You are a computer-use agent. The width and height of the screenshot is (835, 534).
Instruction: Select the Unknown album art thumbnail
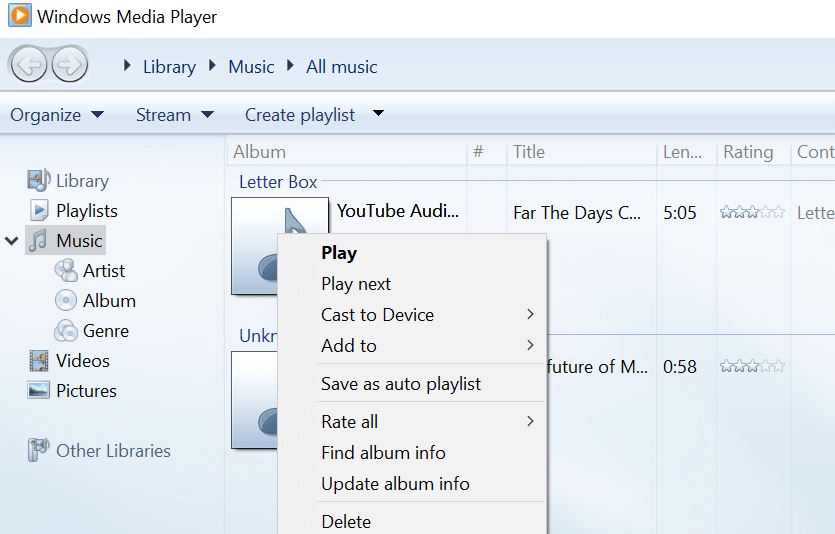coord(255,399)
